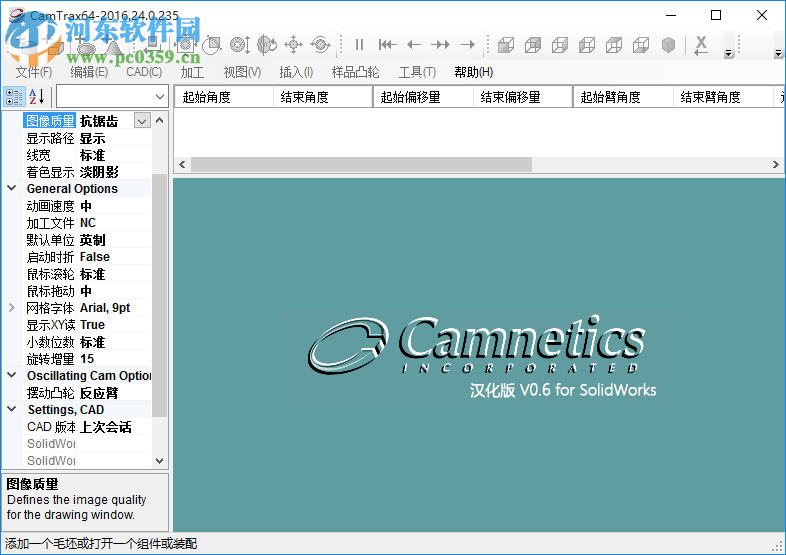Switch to bottom view cube icon

point(641,45)
